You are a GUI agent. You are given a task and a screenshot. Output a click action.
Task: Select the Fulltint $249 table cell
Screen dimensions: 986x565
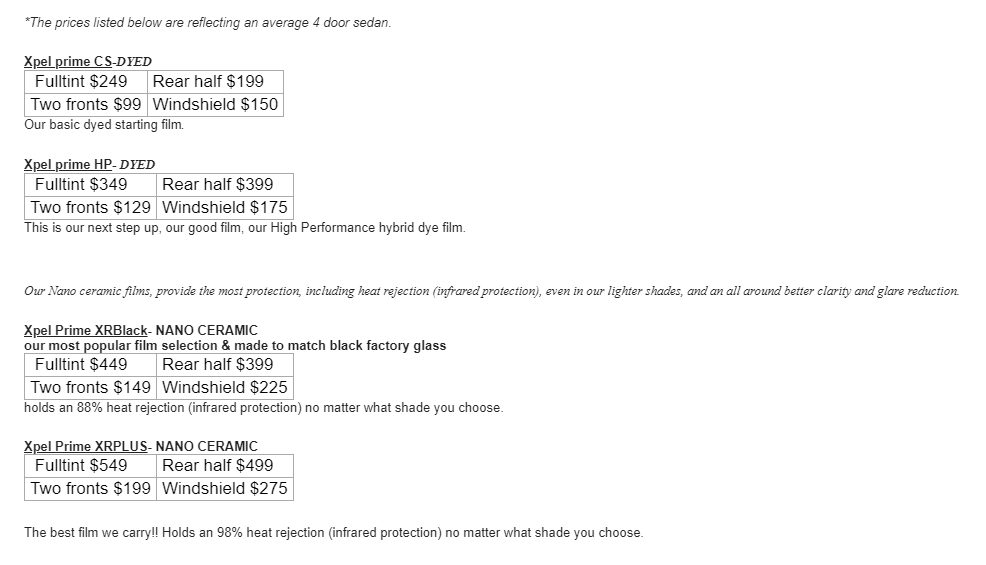coord(81,81)
